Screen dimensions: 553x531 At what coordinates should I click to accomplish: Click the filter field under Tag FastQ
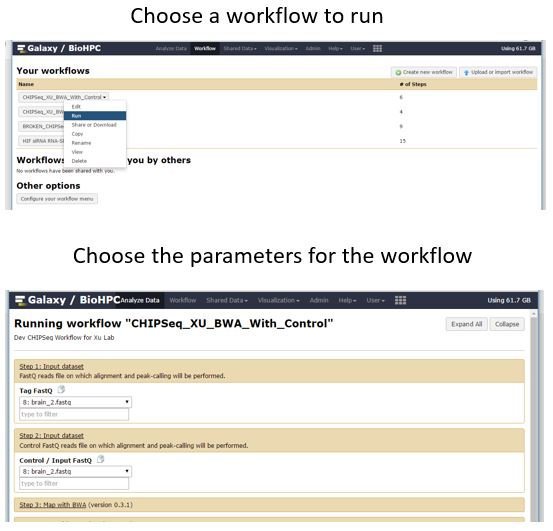coord(74,414)
